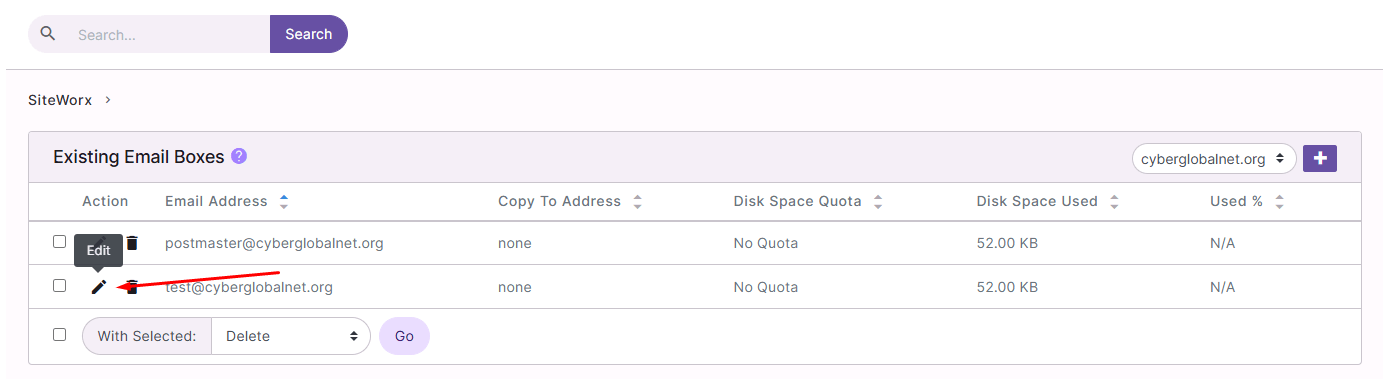
Task: Click the magnifier icon in search bar
Action: point(47,34)
